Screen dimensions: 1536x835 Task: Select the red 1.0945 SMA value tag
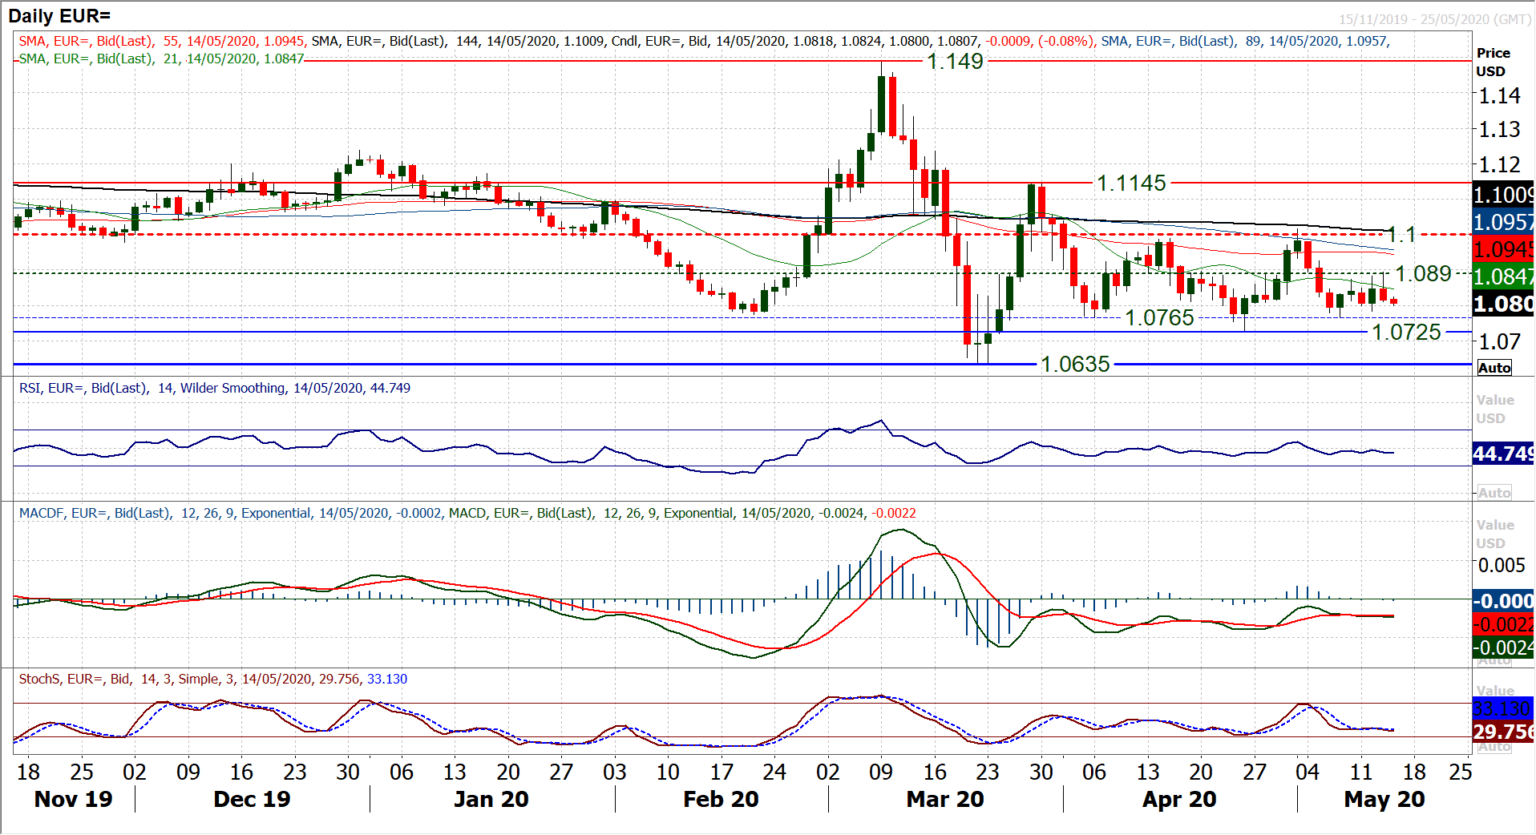[1503, 249]
